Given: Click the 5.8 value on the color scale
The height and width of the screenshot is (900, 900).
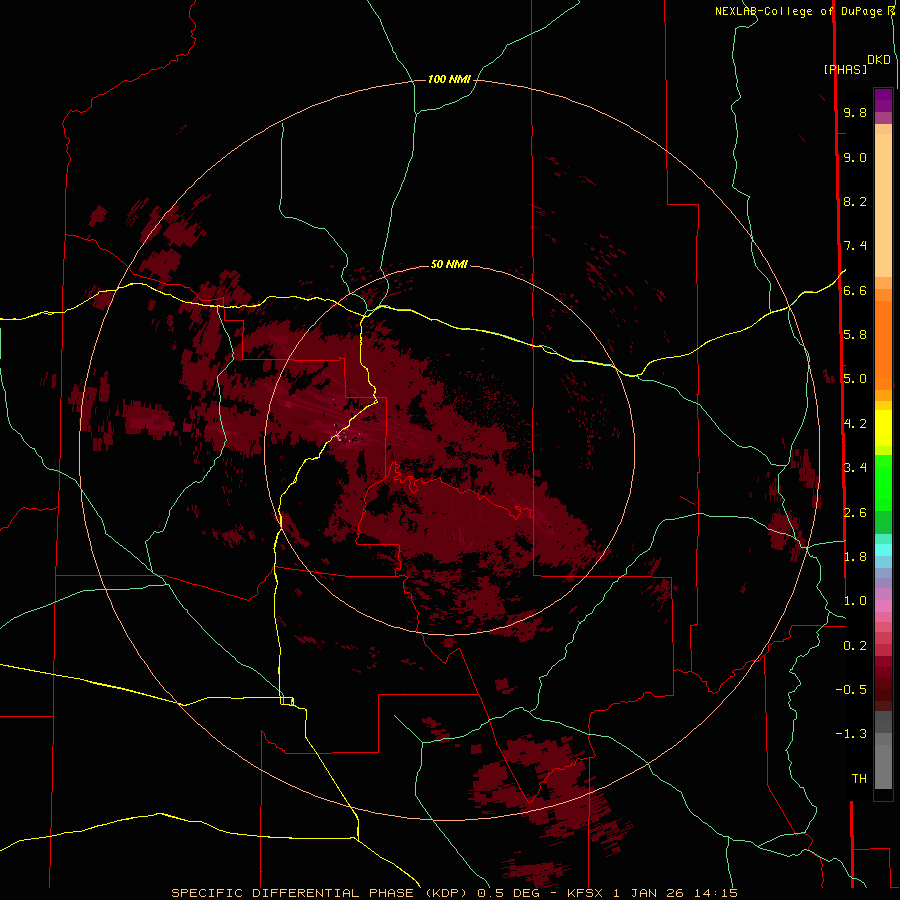Looking at the screenshot, I should pyautogui.click(x=855, y=335).
